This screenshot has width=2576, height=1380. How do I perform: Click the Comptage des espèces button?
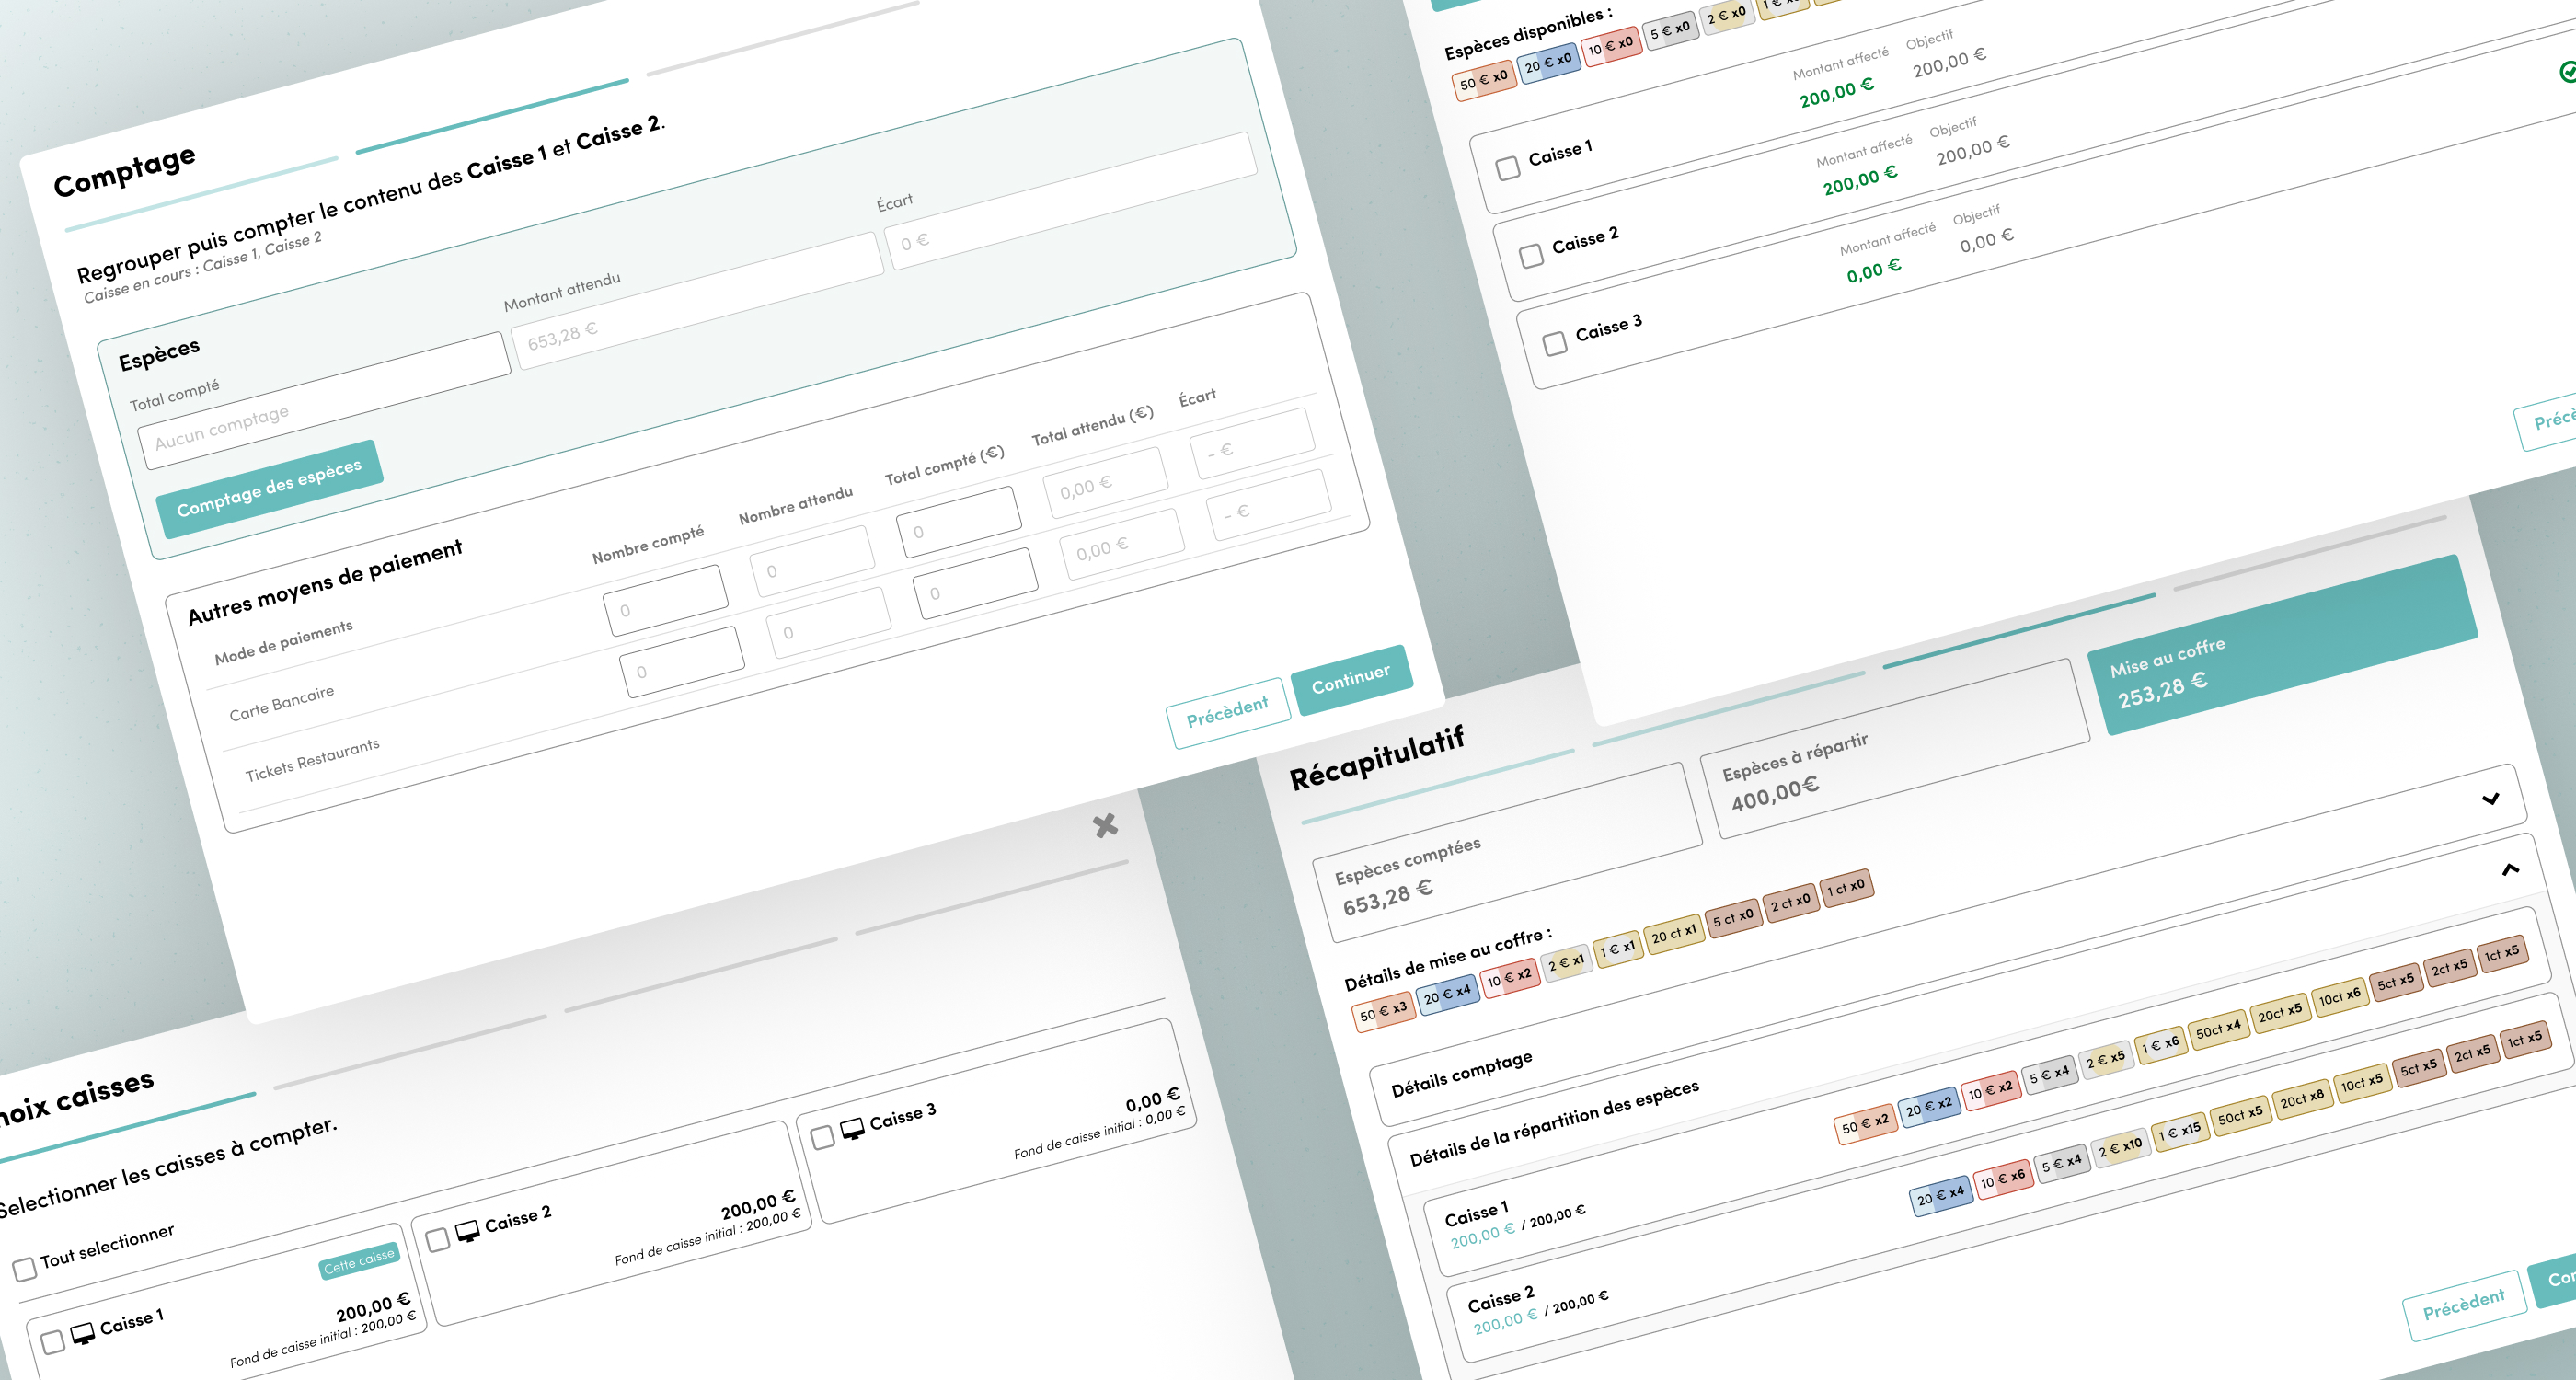(269, 488)
